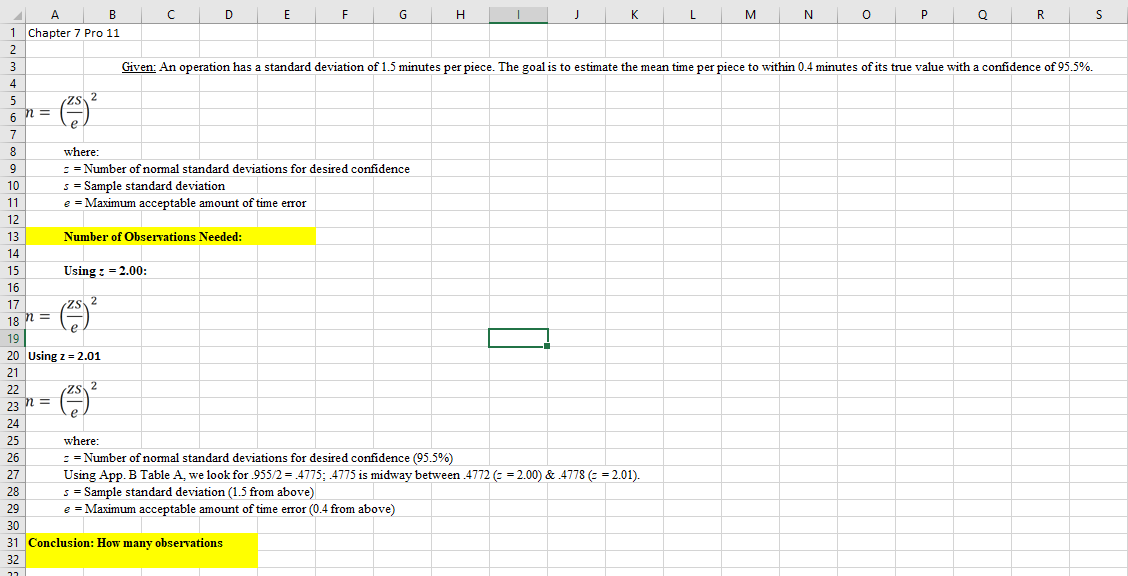Select row 13 header
This screenshot has width=1128, height=576.
click(13, 237)
